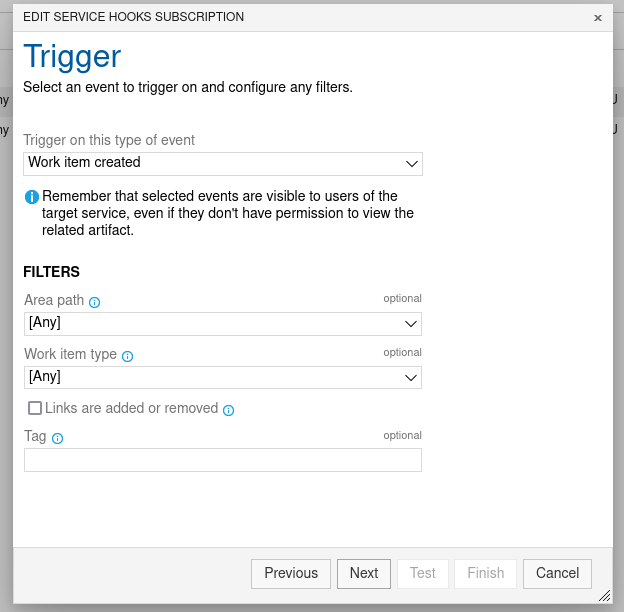Click the FILTERS section heading

(x=51, y=272)
